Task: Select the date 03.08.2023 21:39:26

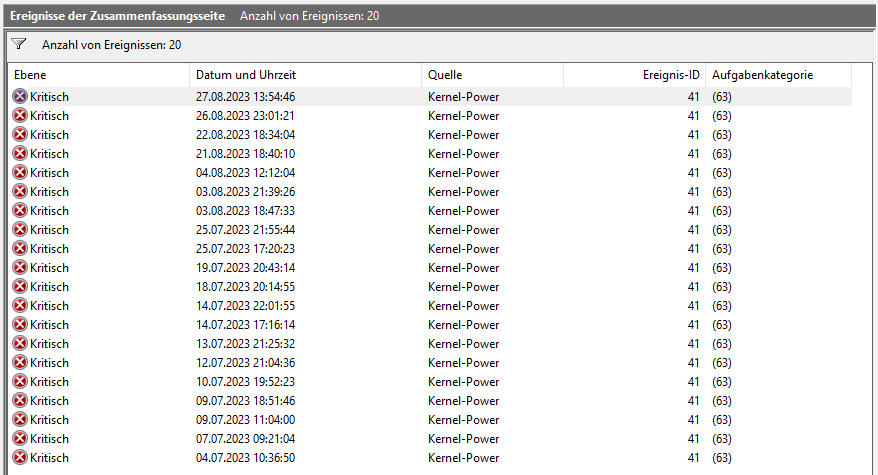Action: pos(245,192)
